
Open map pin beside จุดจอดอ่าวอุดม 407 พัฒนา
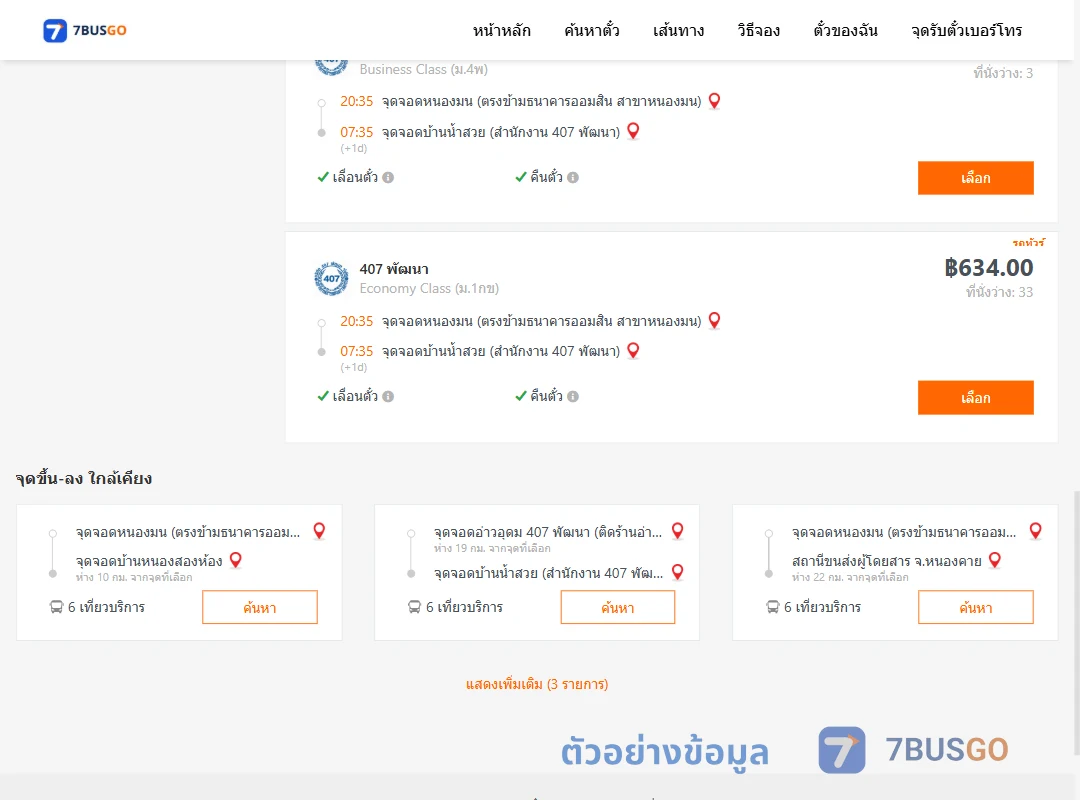coord(678,531)
